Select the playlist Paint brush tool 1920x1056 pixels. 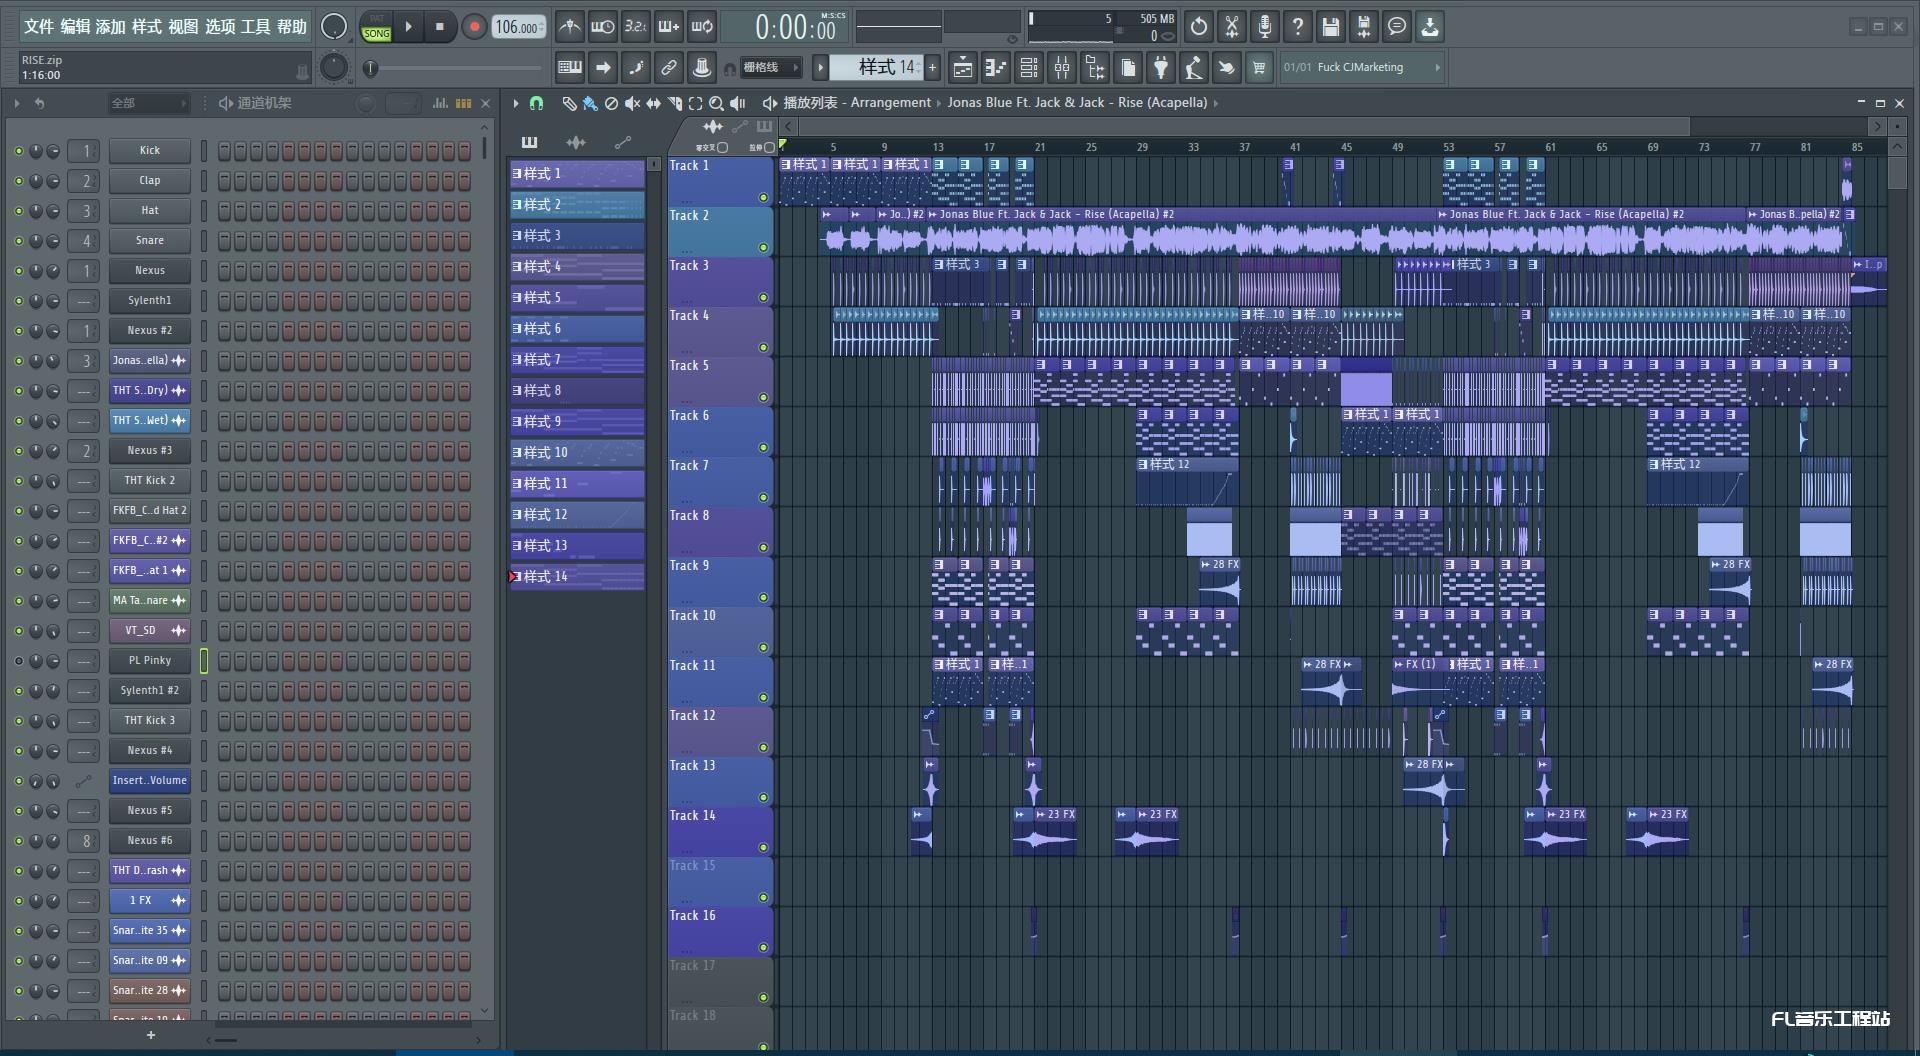pos(590,103)
